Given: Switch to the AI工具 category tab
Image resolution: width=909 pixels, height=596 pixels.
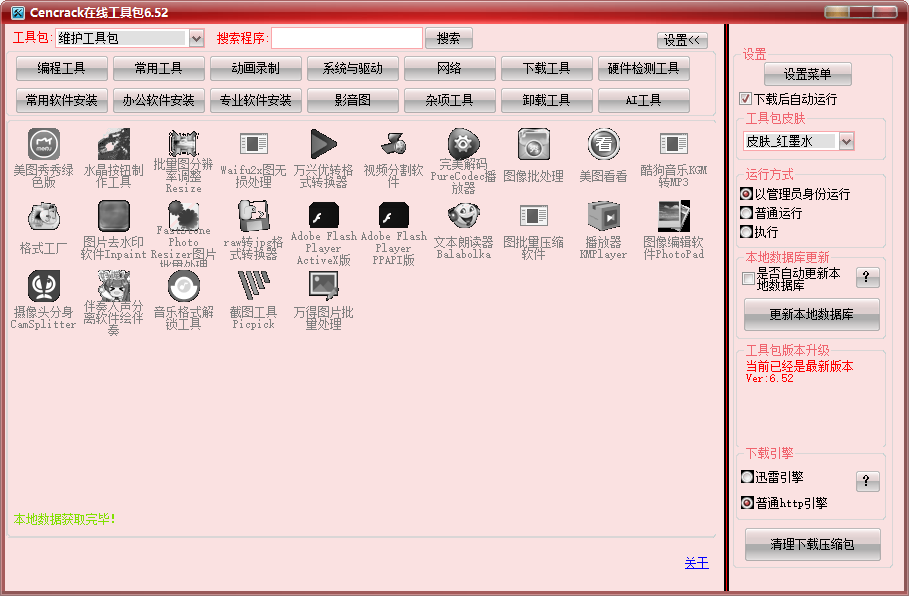Looking at the screenshot, I should [644, 100].
